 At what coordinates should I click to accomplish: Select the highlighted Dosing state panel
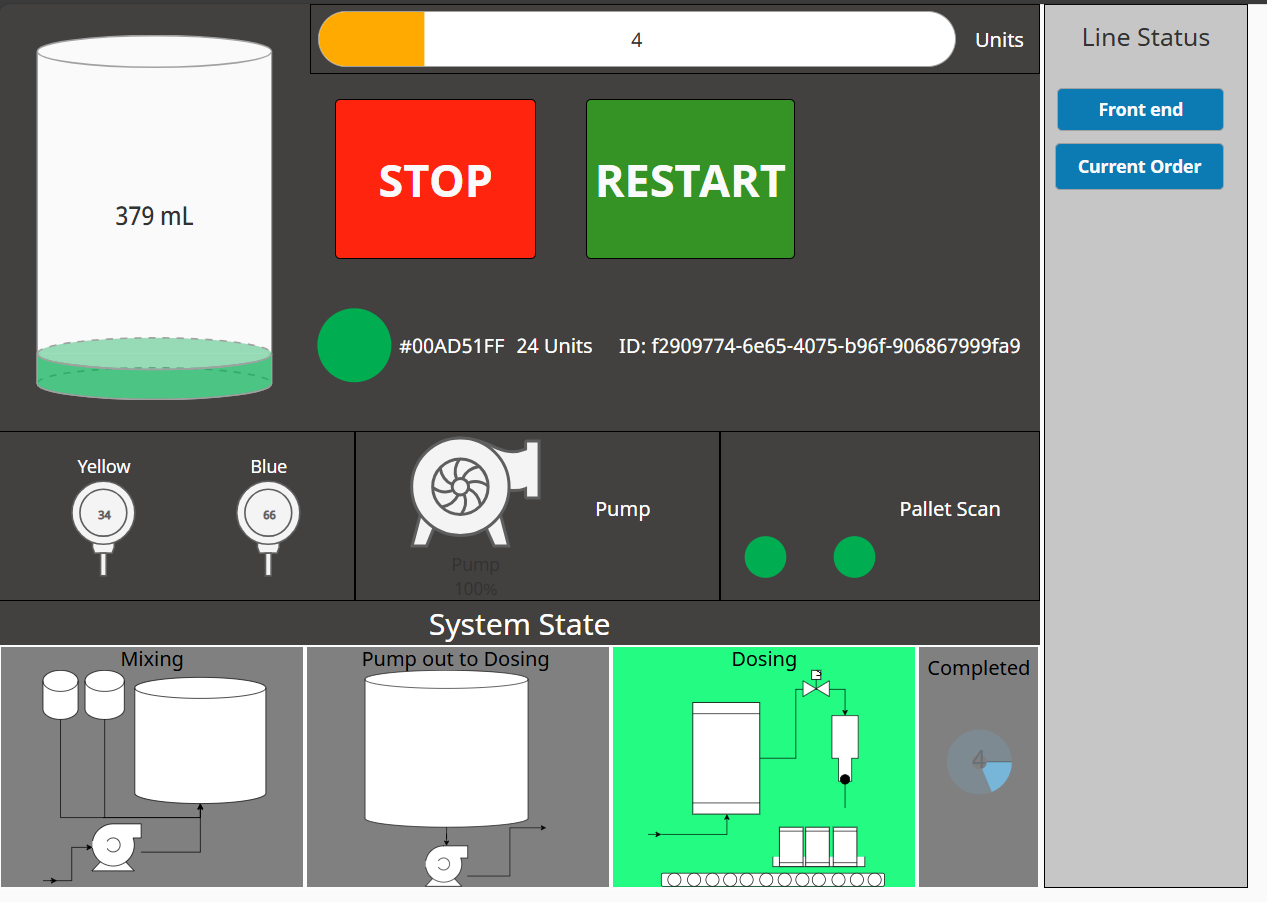(x=764, y=767)
